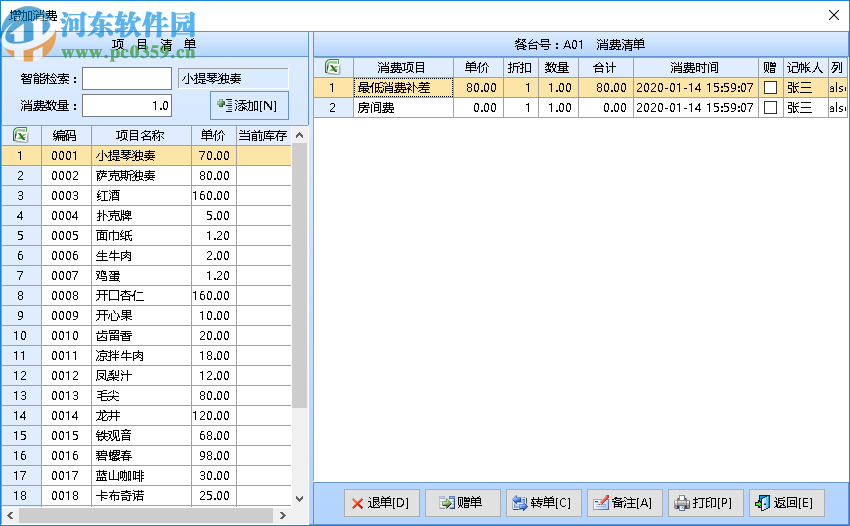
Task: Click the item list horizontal scrollbar thumb
Action: click(x=145, y=515)
